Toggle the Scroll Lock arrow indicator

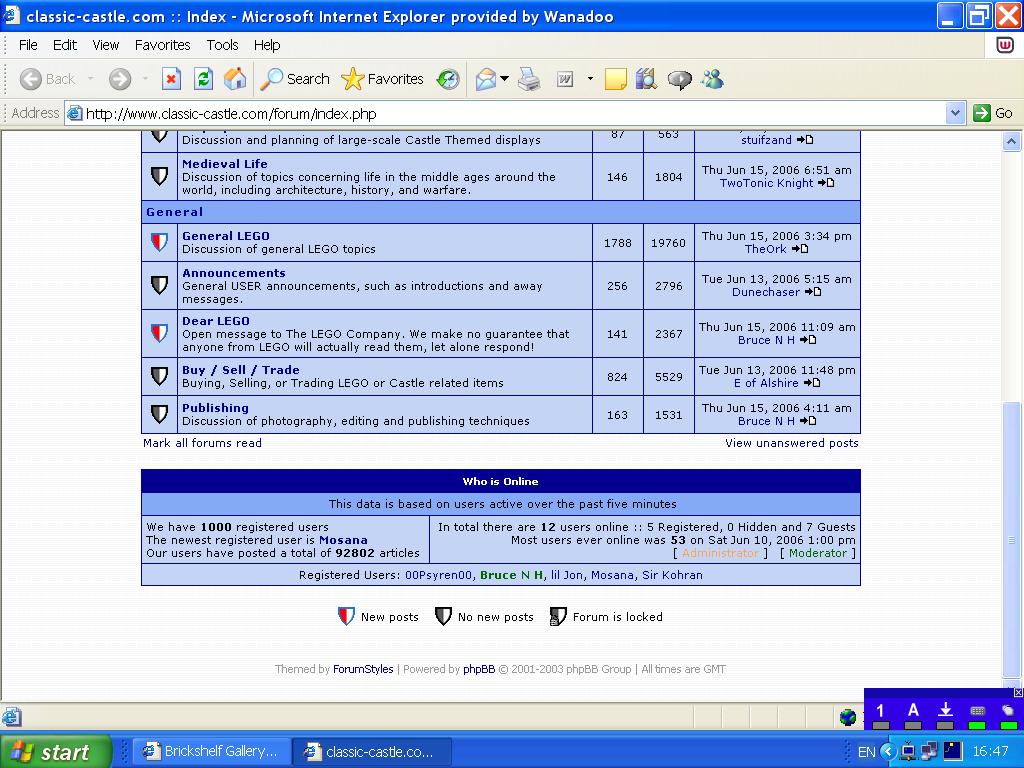click(x=945, y=711)
